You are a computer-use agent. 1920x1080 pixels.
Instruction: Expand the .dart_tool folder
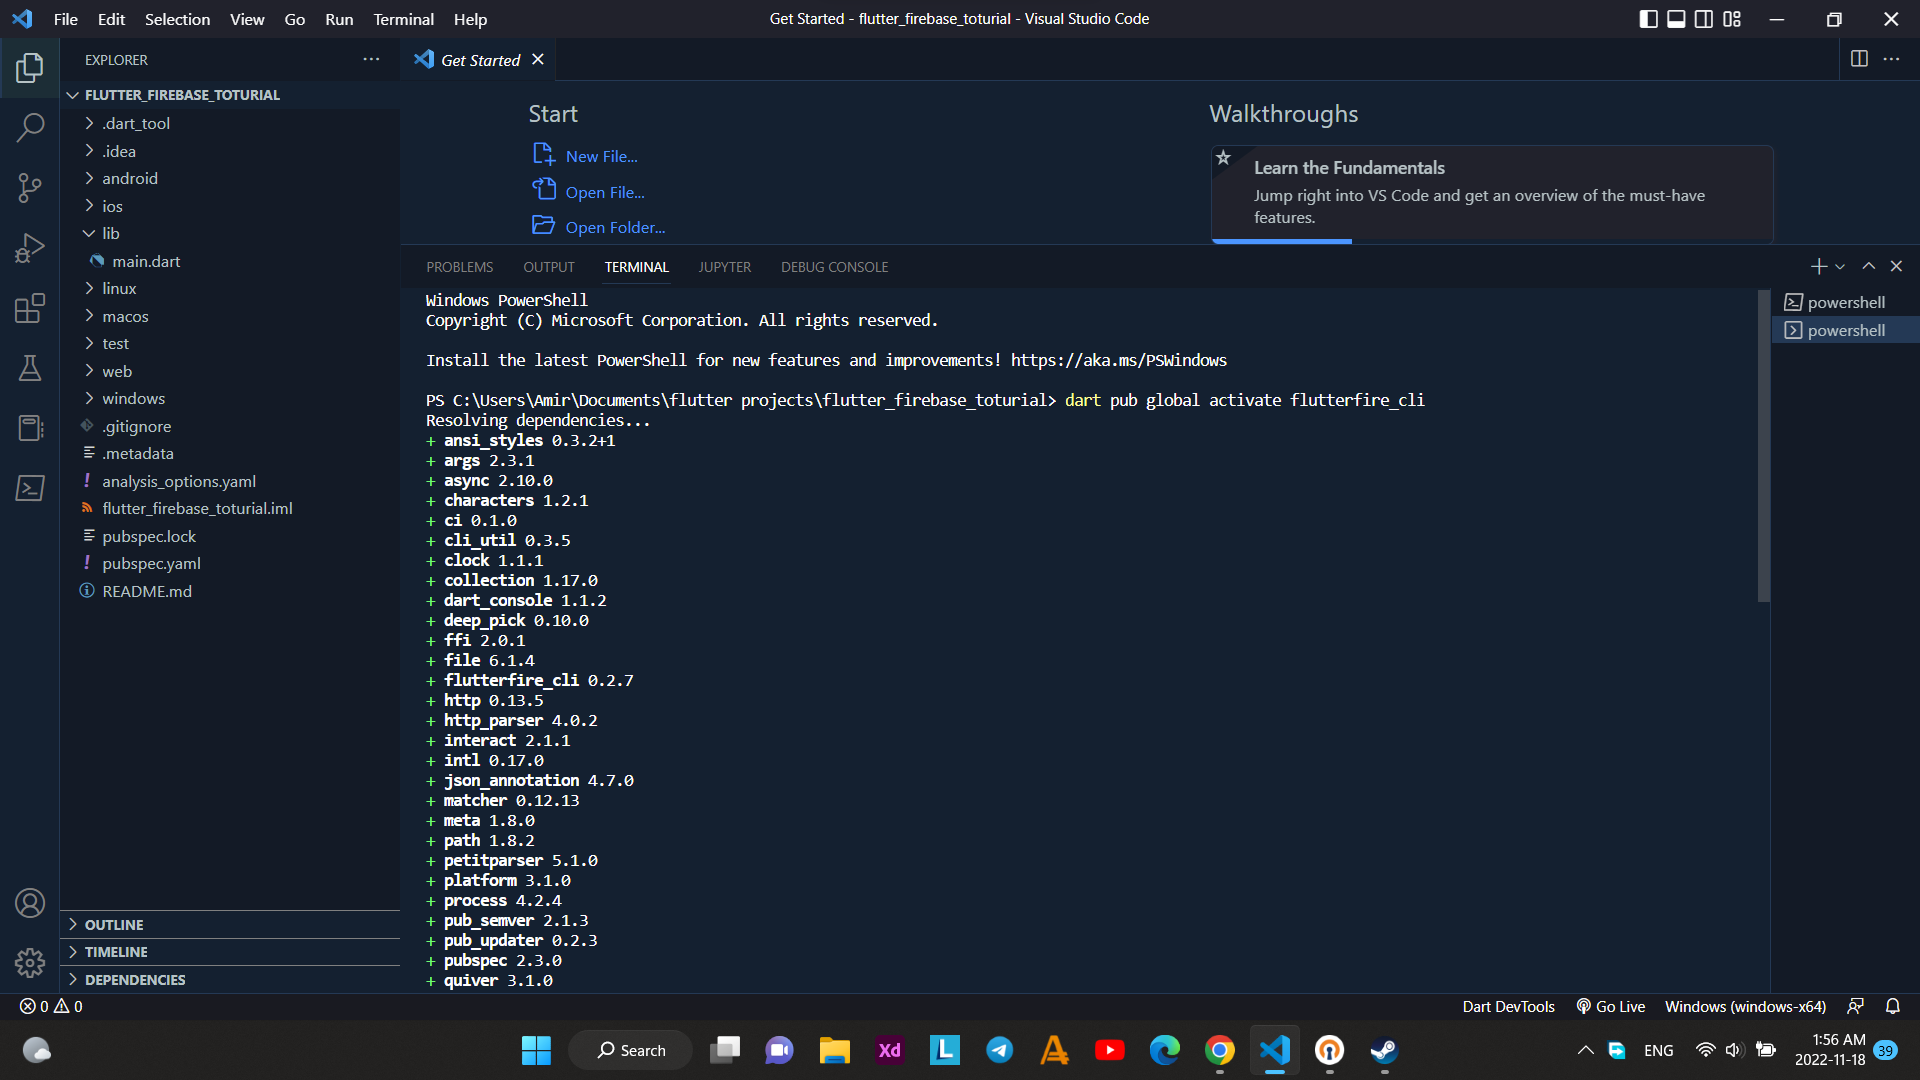pos(230,123)
